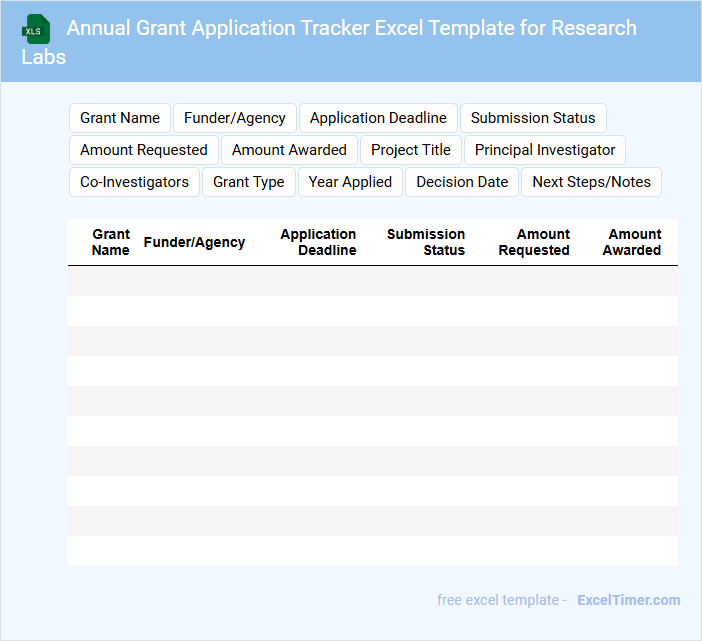
Task: Select the Project Title tag
Action: click(411, 150)
